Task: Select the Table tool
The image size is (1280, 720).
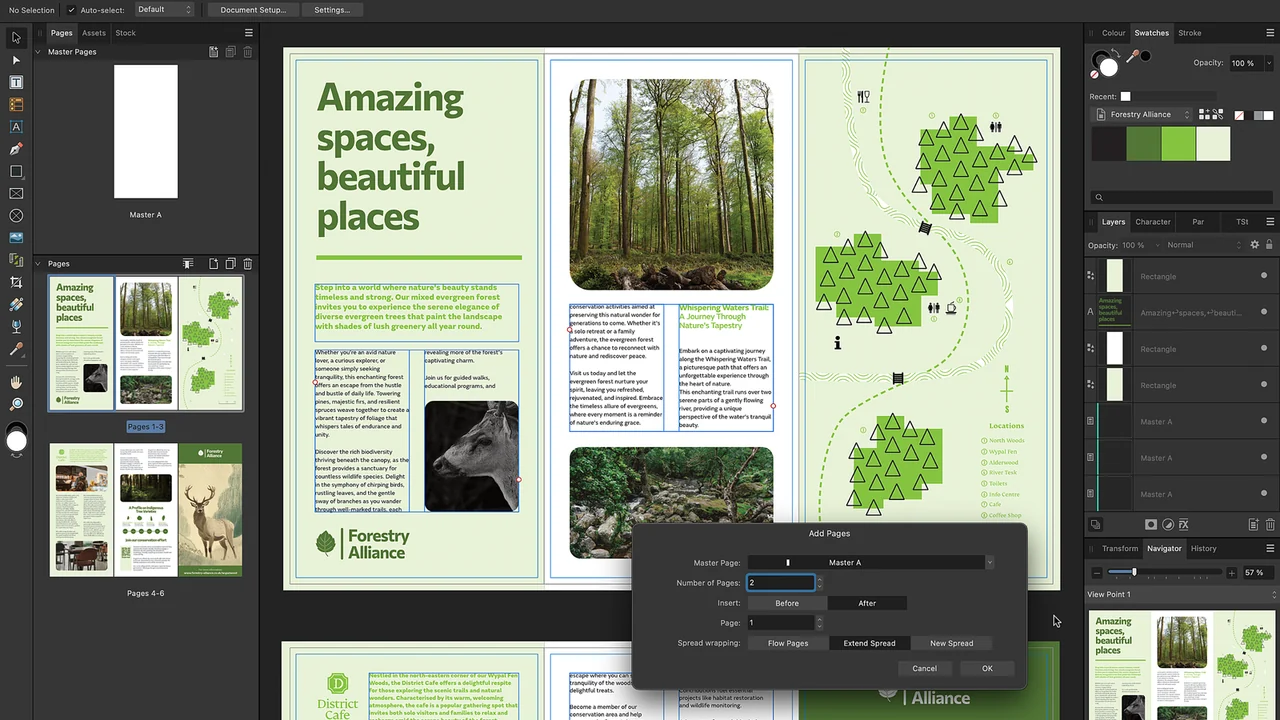Action: click(16, 104)
